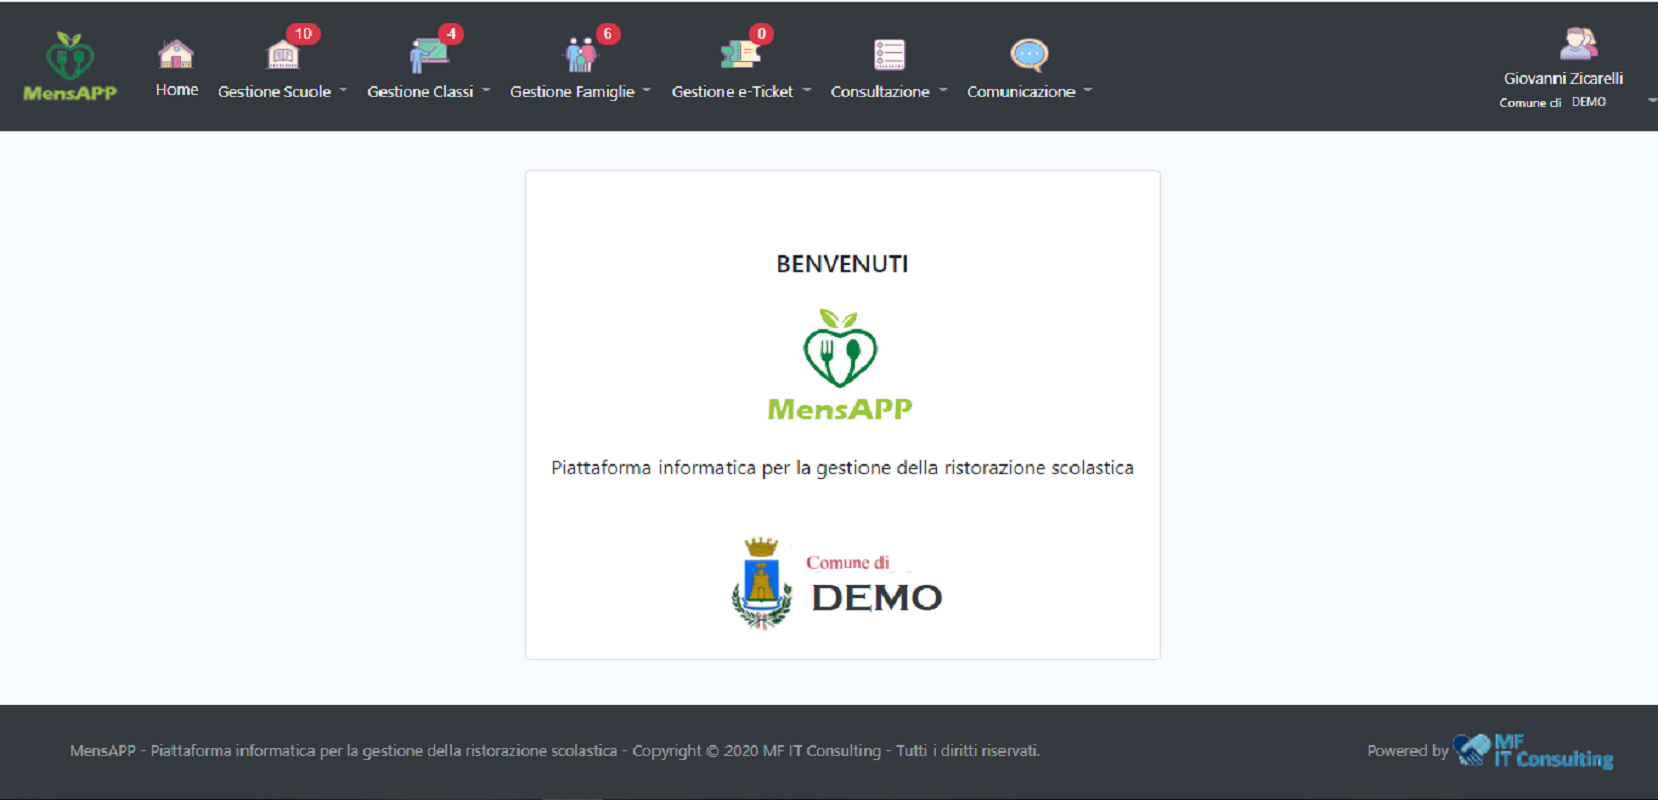Screen dimensions: 1658x800
Task: Click the footer copyright text
Action: point(555,750)
